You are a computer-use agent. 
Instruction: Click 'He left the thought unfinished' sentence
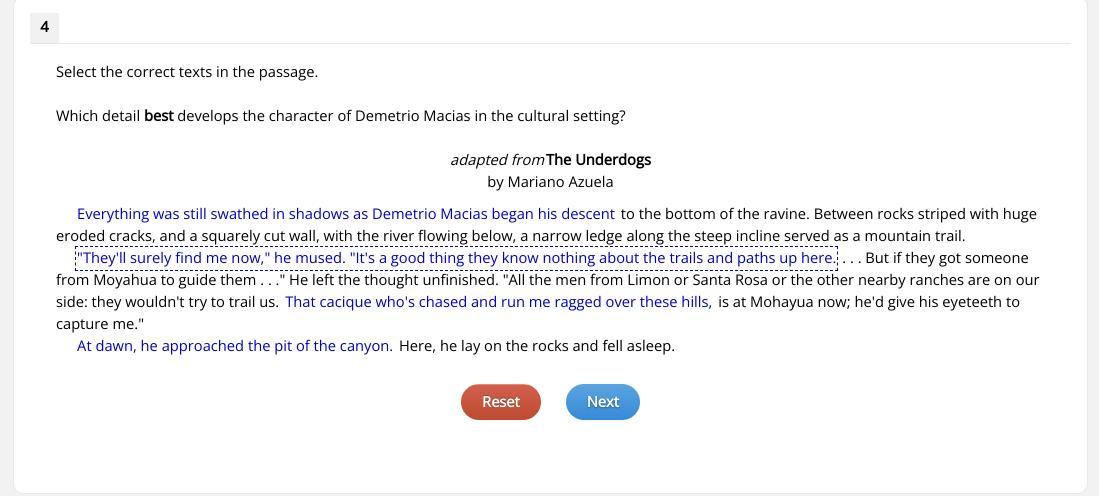(x=393, y=280)
